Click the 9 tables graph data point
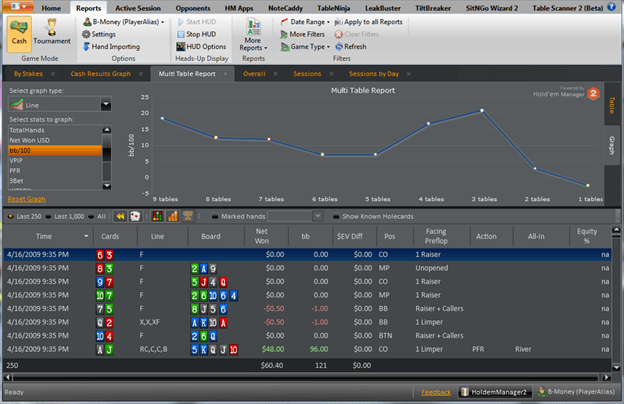The image size is (624, 404). (162, 118)
